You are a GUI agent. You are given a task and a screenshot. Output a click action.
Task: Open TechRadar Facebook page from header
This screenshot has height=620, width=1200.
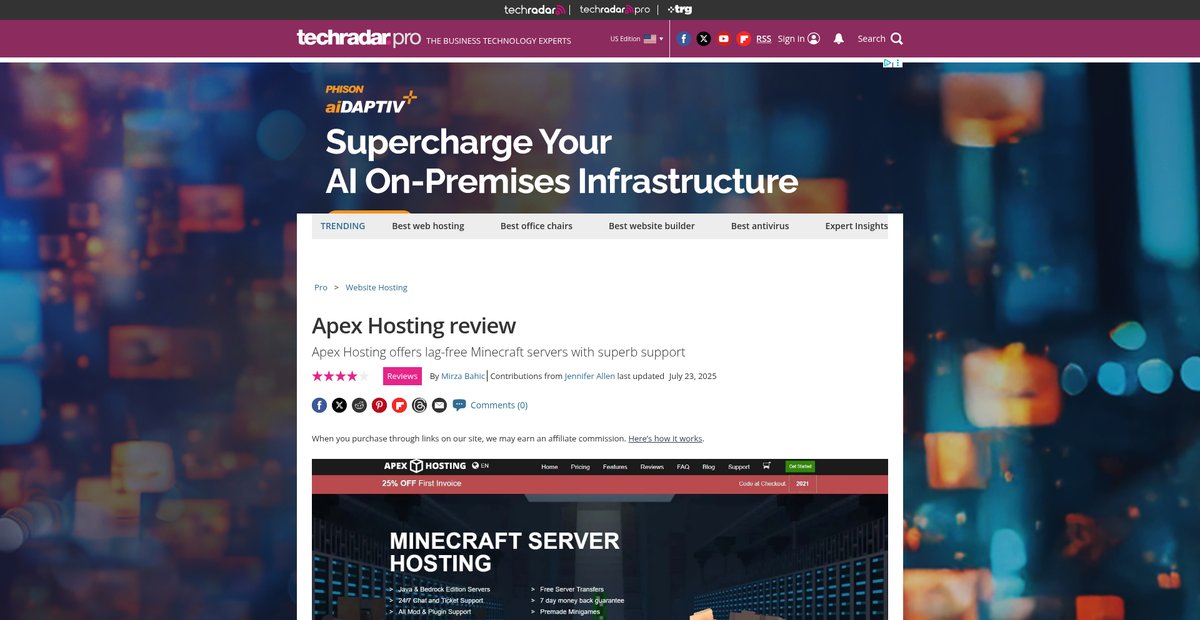pos(684,39)
